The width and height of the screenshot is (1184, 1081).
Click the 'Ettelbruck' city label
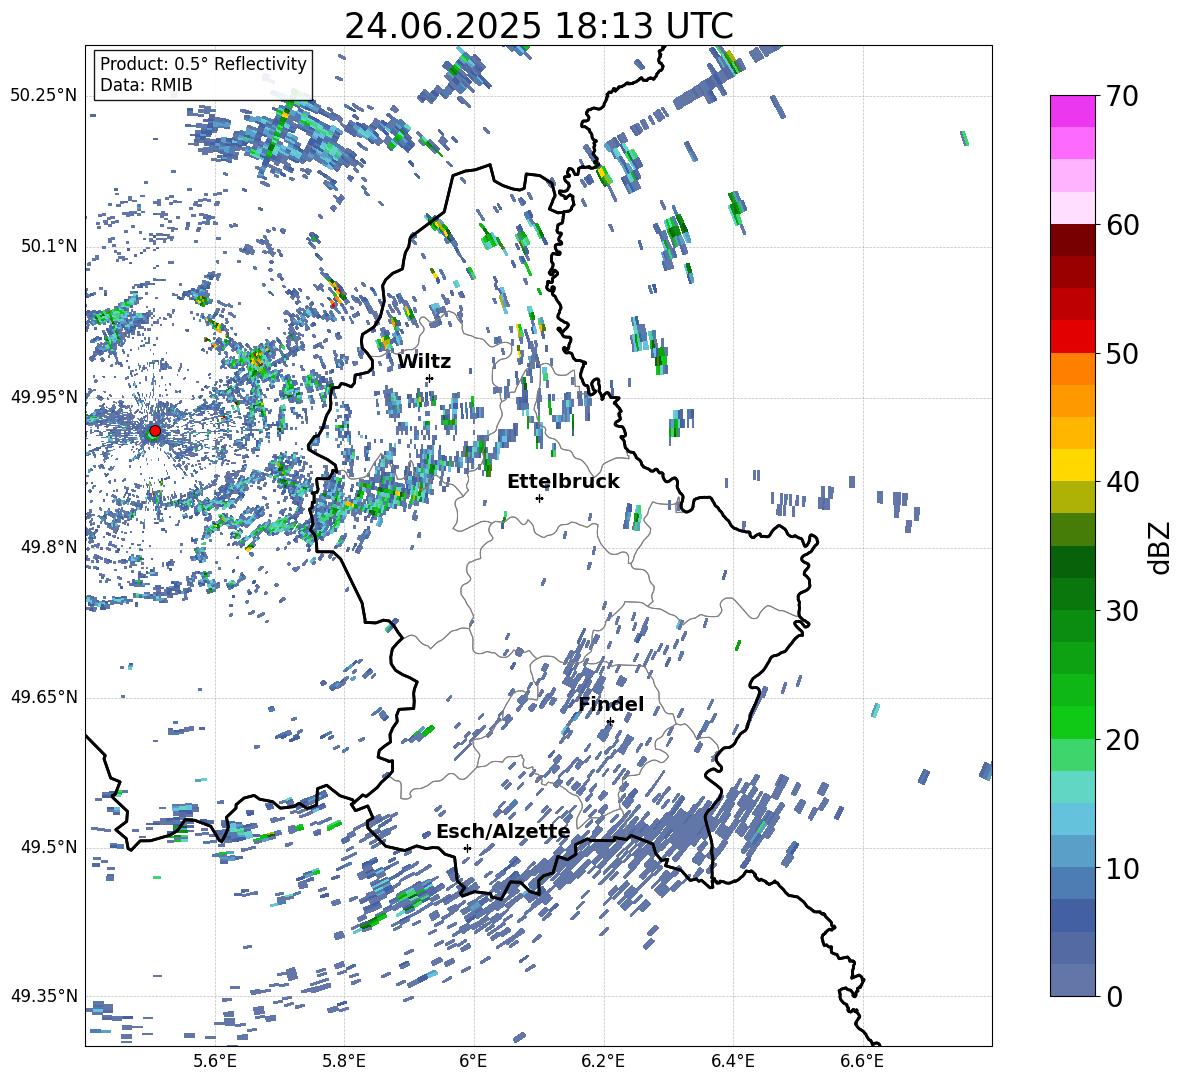pyautogui.click(x=563, y=482)
